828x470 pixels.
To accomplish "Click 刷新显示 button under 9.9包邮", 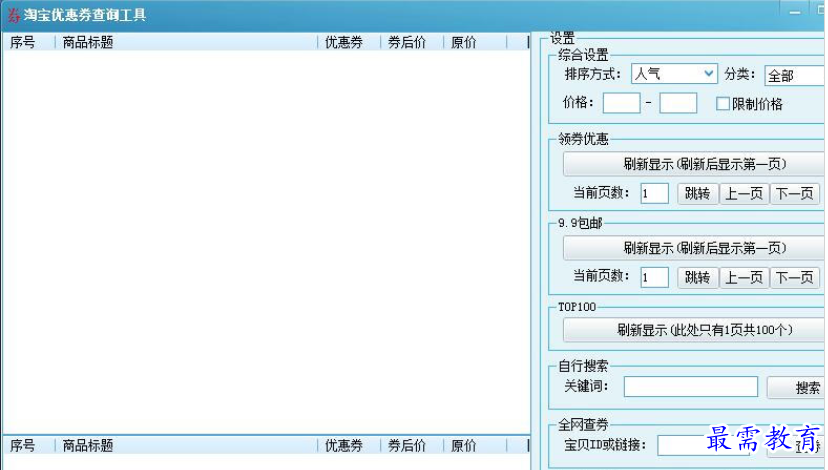I will (x=695, y=248).
